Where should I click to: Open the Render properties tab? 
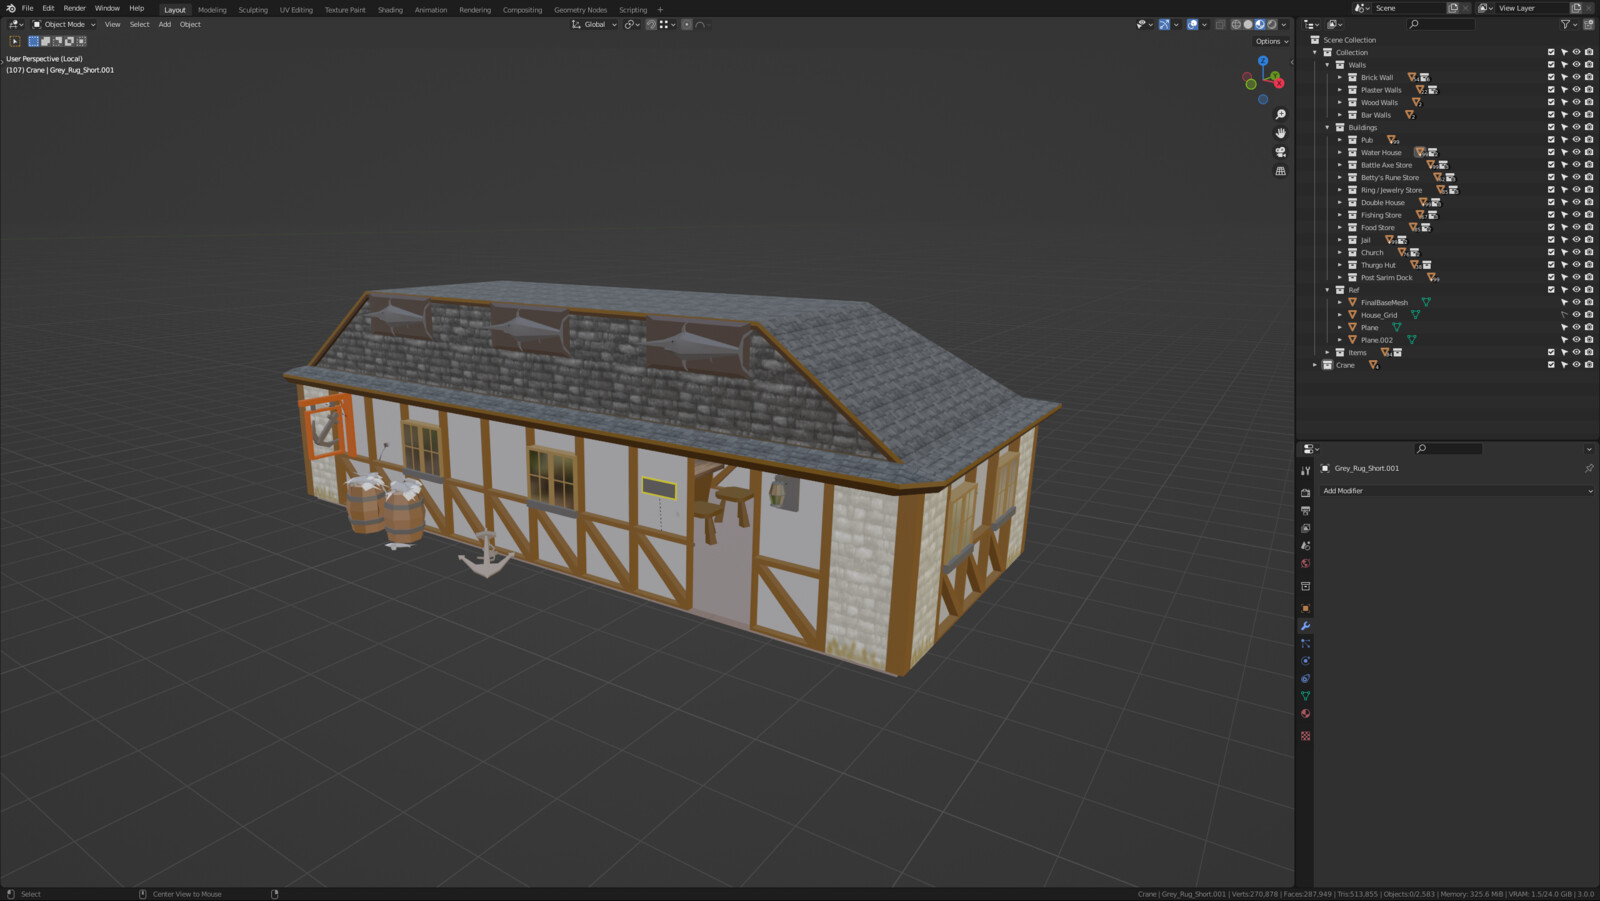point(1305,493)
